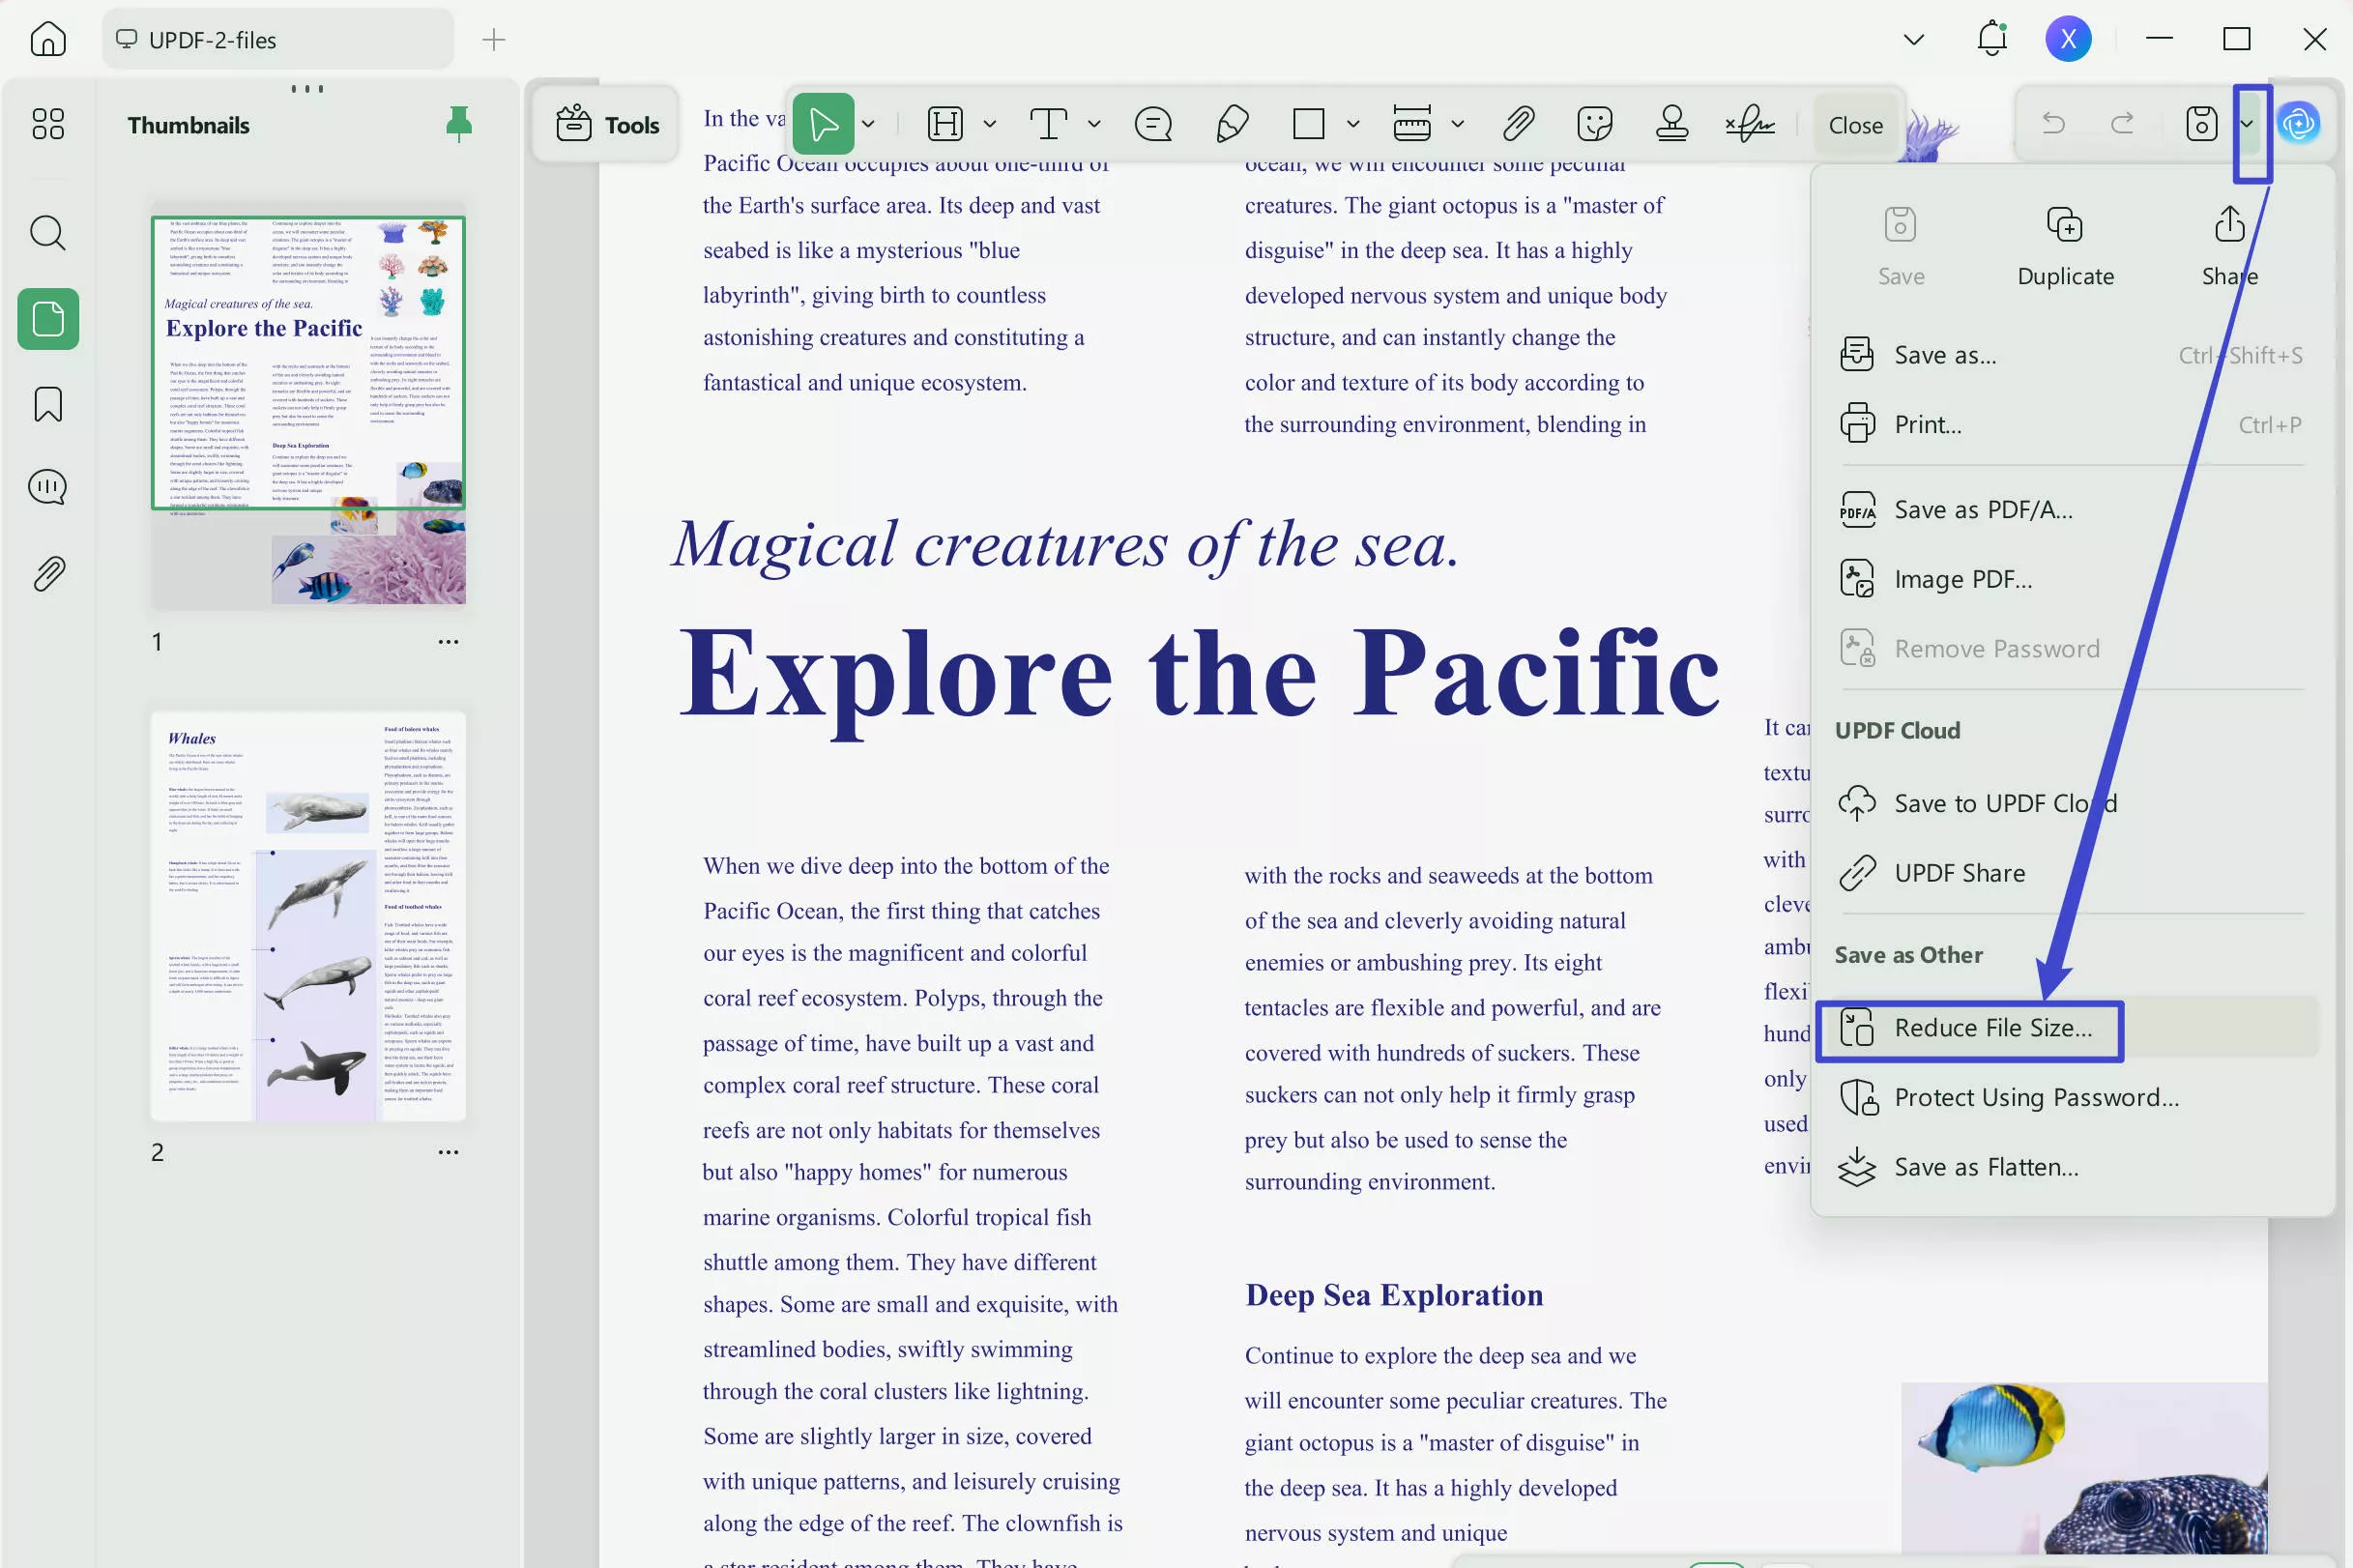Image resolution: width=2353 pixels, height=1568 pixels.
Task: Click the Close button to exit editing
Action: 1855,123
